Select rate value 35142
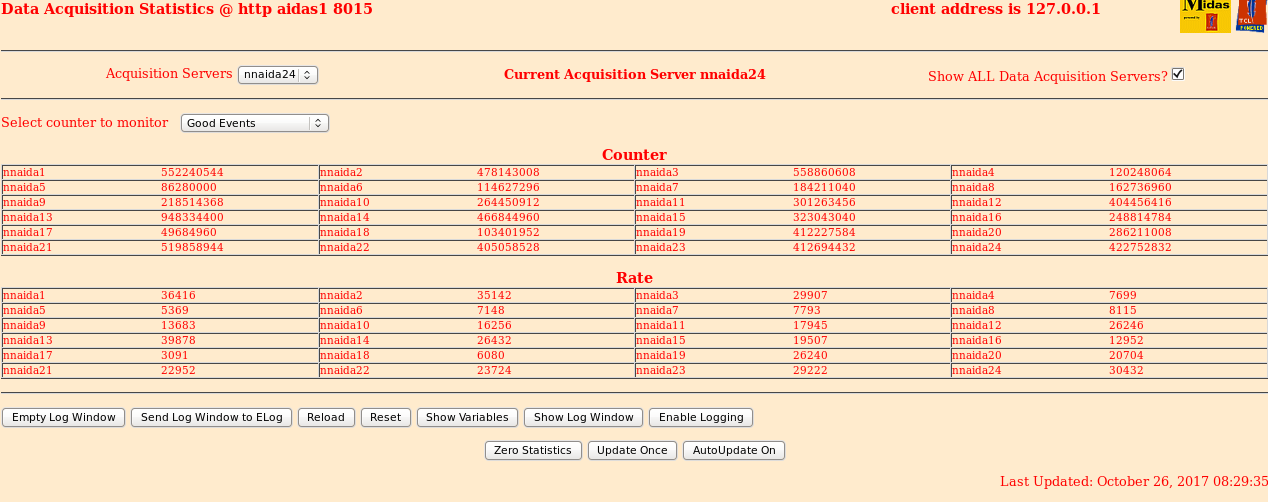 point(494,295)
